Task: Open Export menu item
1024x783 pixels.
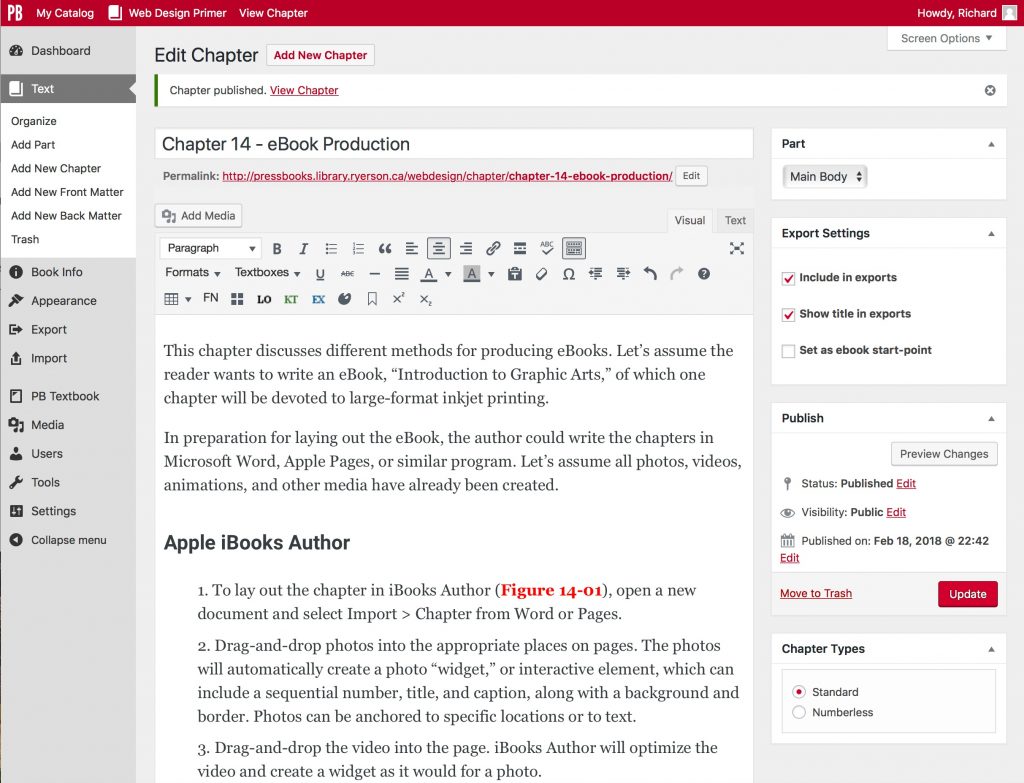Action: (49, 330)
